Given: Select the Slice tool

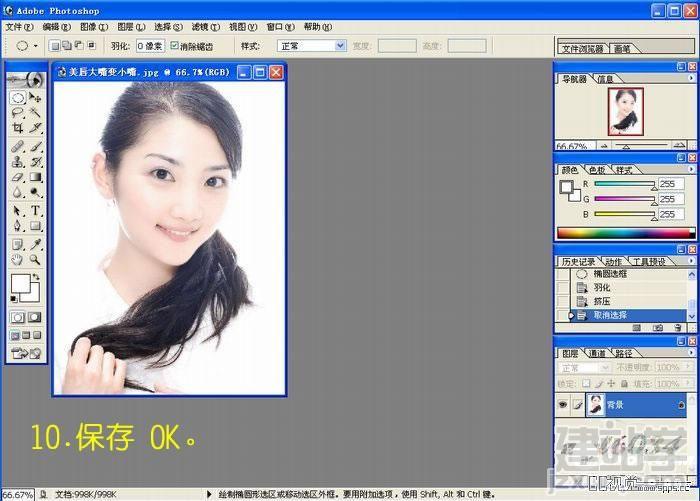Looking at the screenshot, I should point(35,128).
